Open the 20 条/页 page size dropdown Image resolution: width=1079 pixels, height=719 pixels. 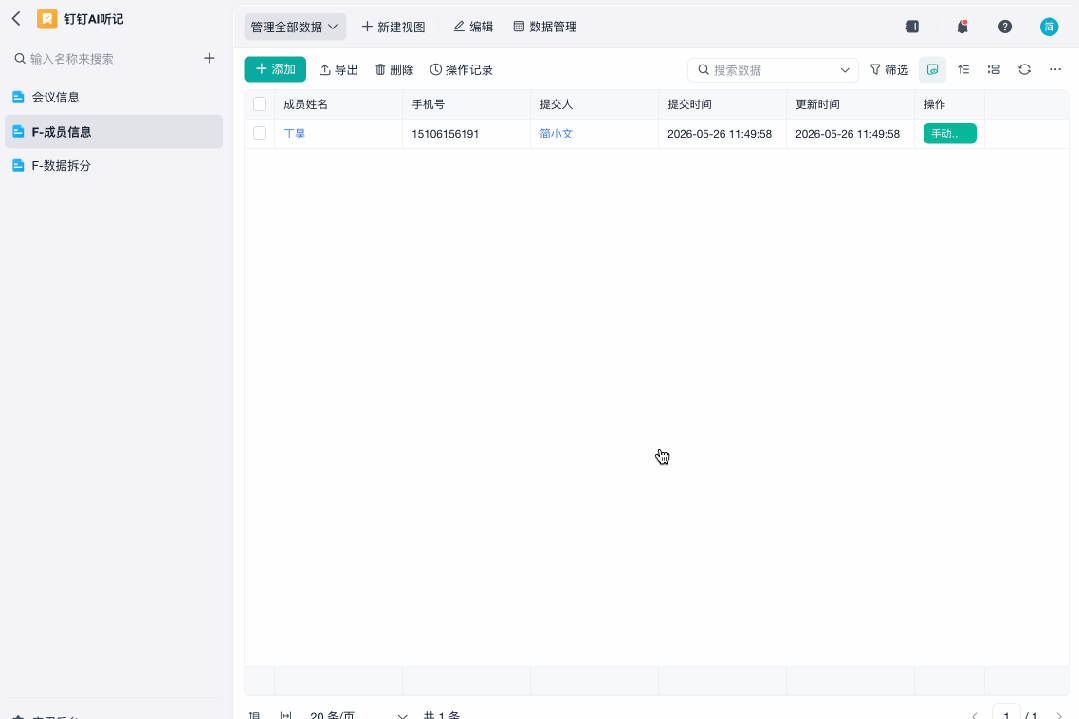point(359,715)
